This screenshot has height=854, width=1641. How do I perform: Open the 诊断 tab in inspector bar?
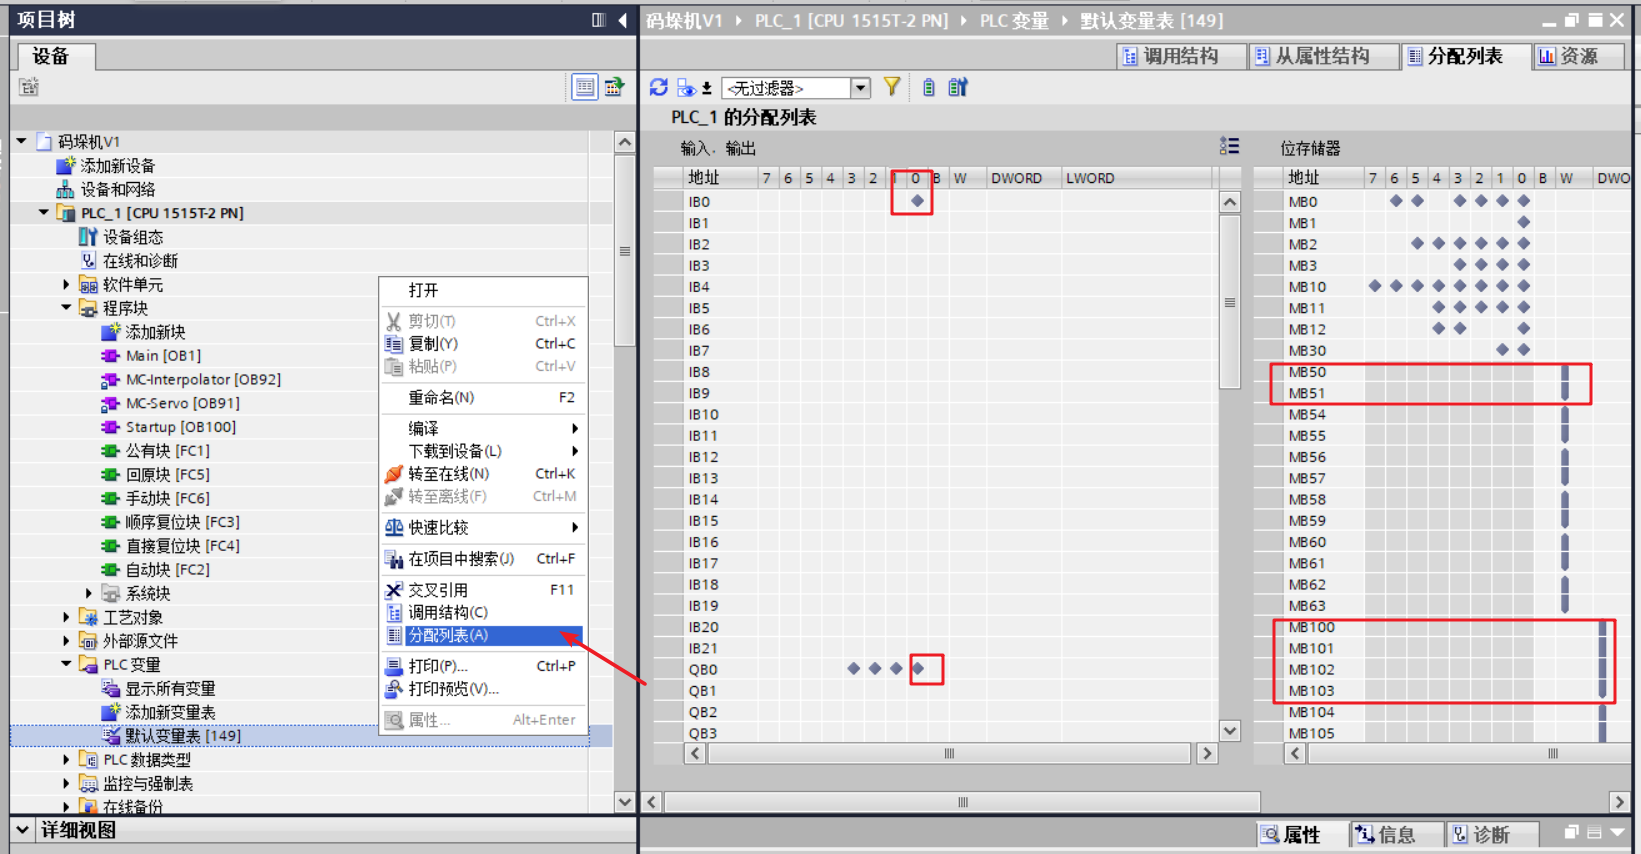click(x=1490, y=834)
